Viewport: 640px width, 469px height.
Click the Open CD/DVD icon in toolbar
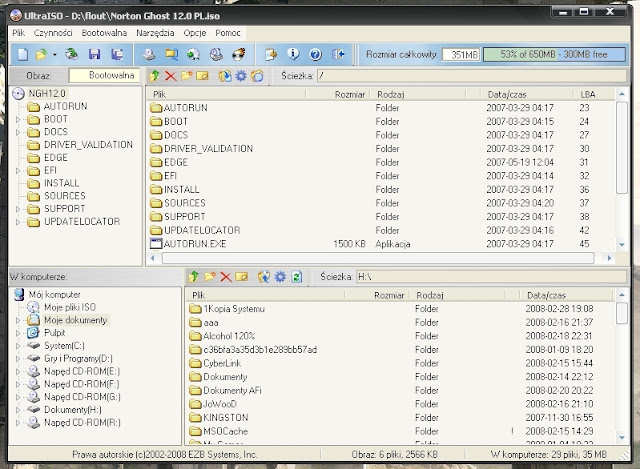(72, 54)
